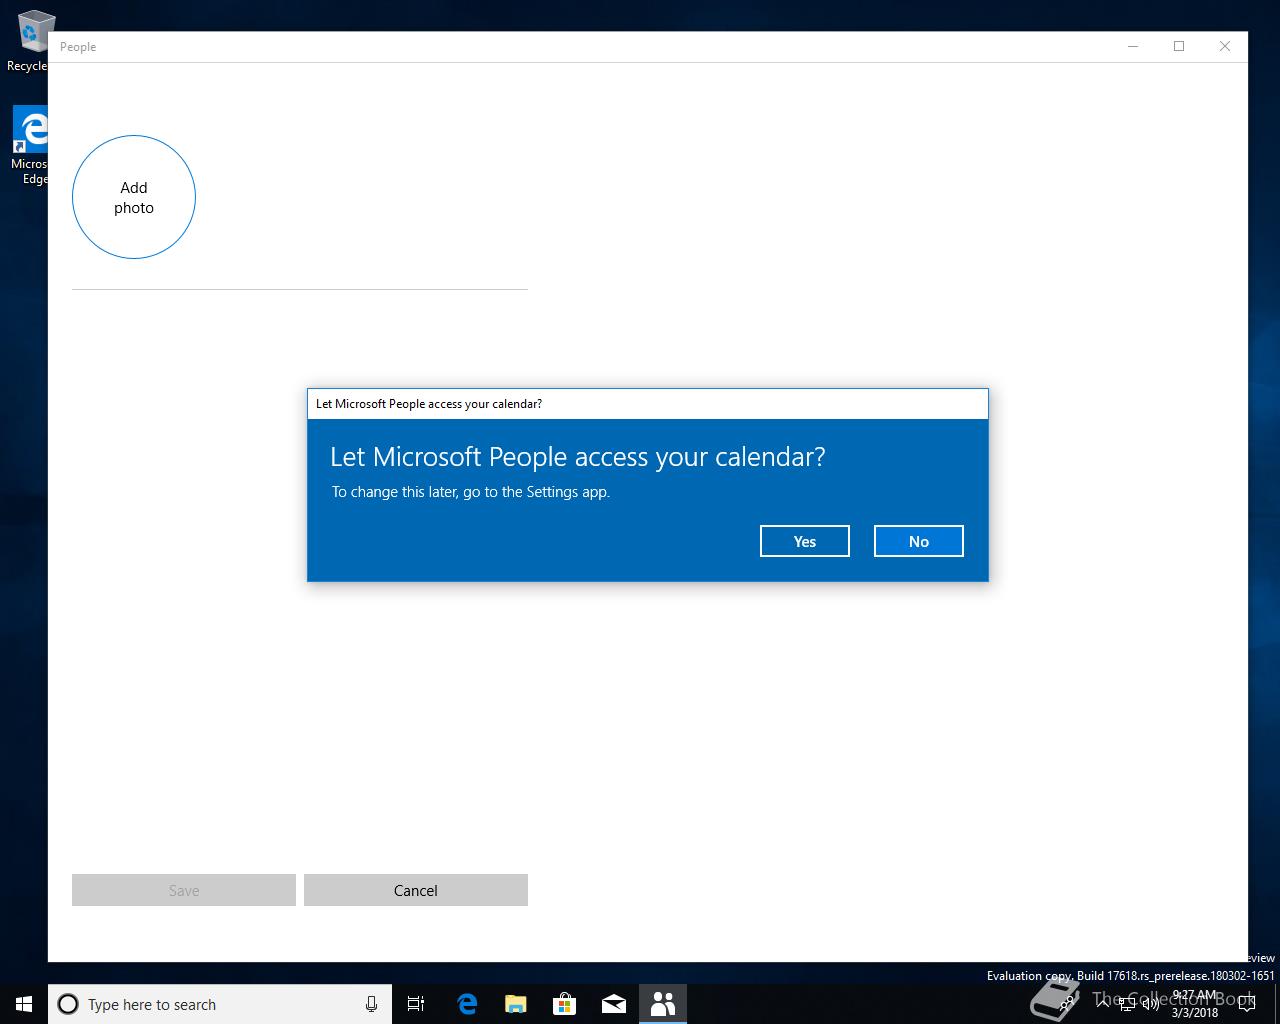Image resolution: width=1280 pixels, height=1024 pixels.
Task: Open Task View from the taskbar
Action: pyautogui.click(x=416, y=1004)
